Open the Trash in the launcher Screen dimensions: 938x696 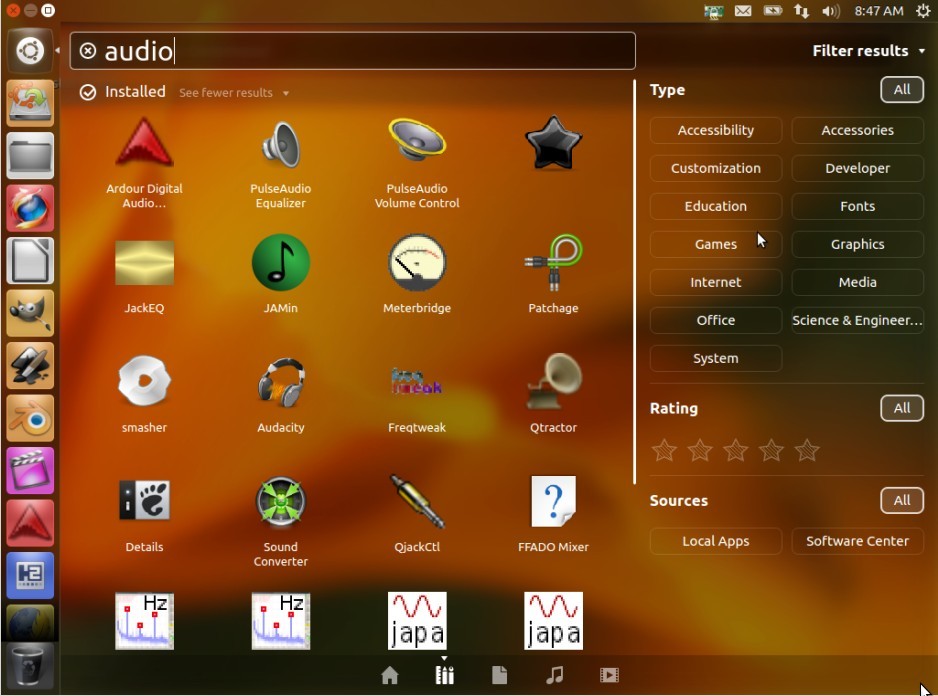30,668
